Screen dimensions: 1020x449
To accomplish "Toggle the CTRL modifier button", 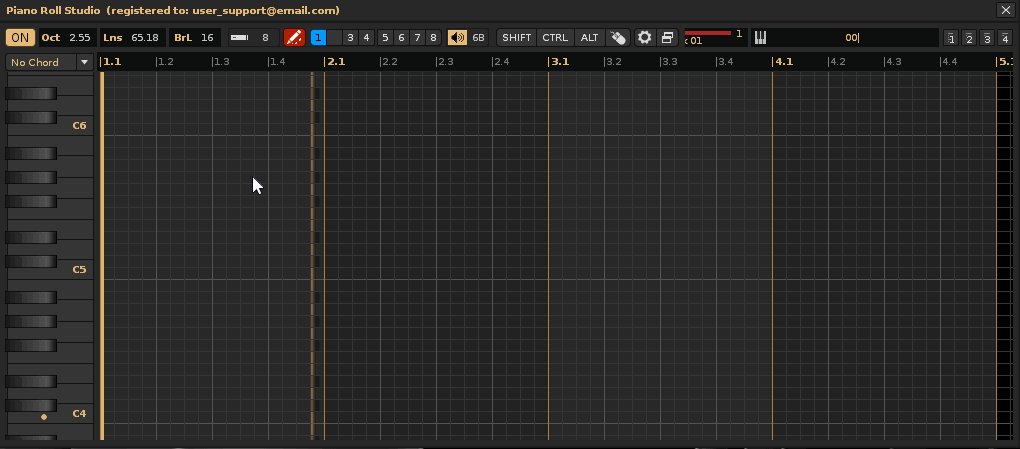I will click(555, 38).
